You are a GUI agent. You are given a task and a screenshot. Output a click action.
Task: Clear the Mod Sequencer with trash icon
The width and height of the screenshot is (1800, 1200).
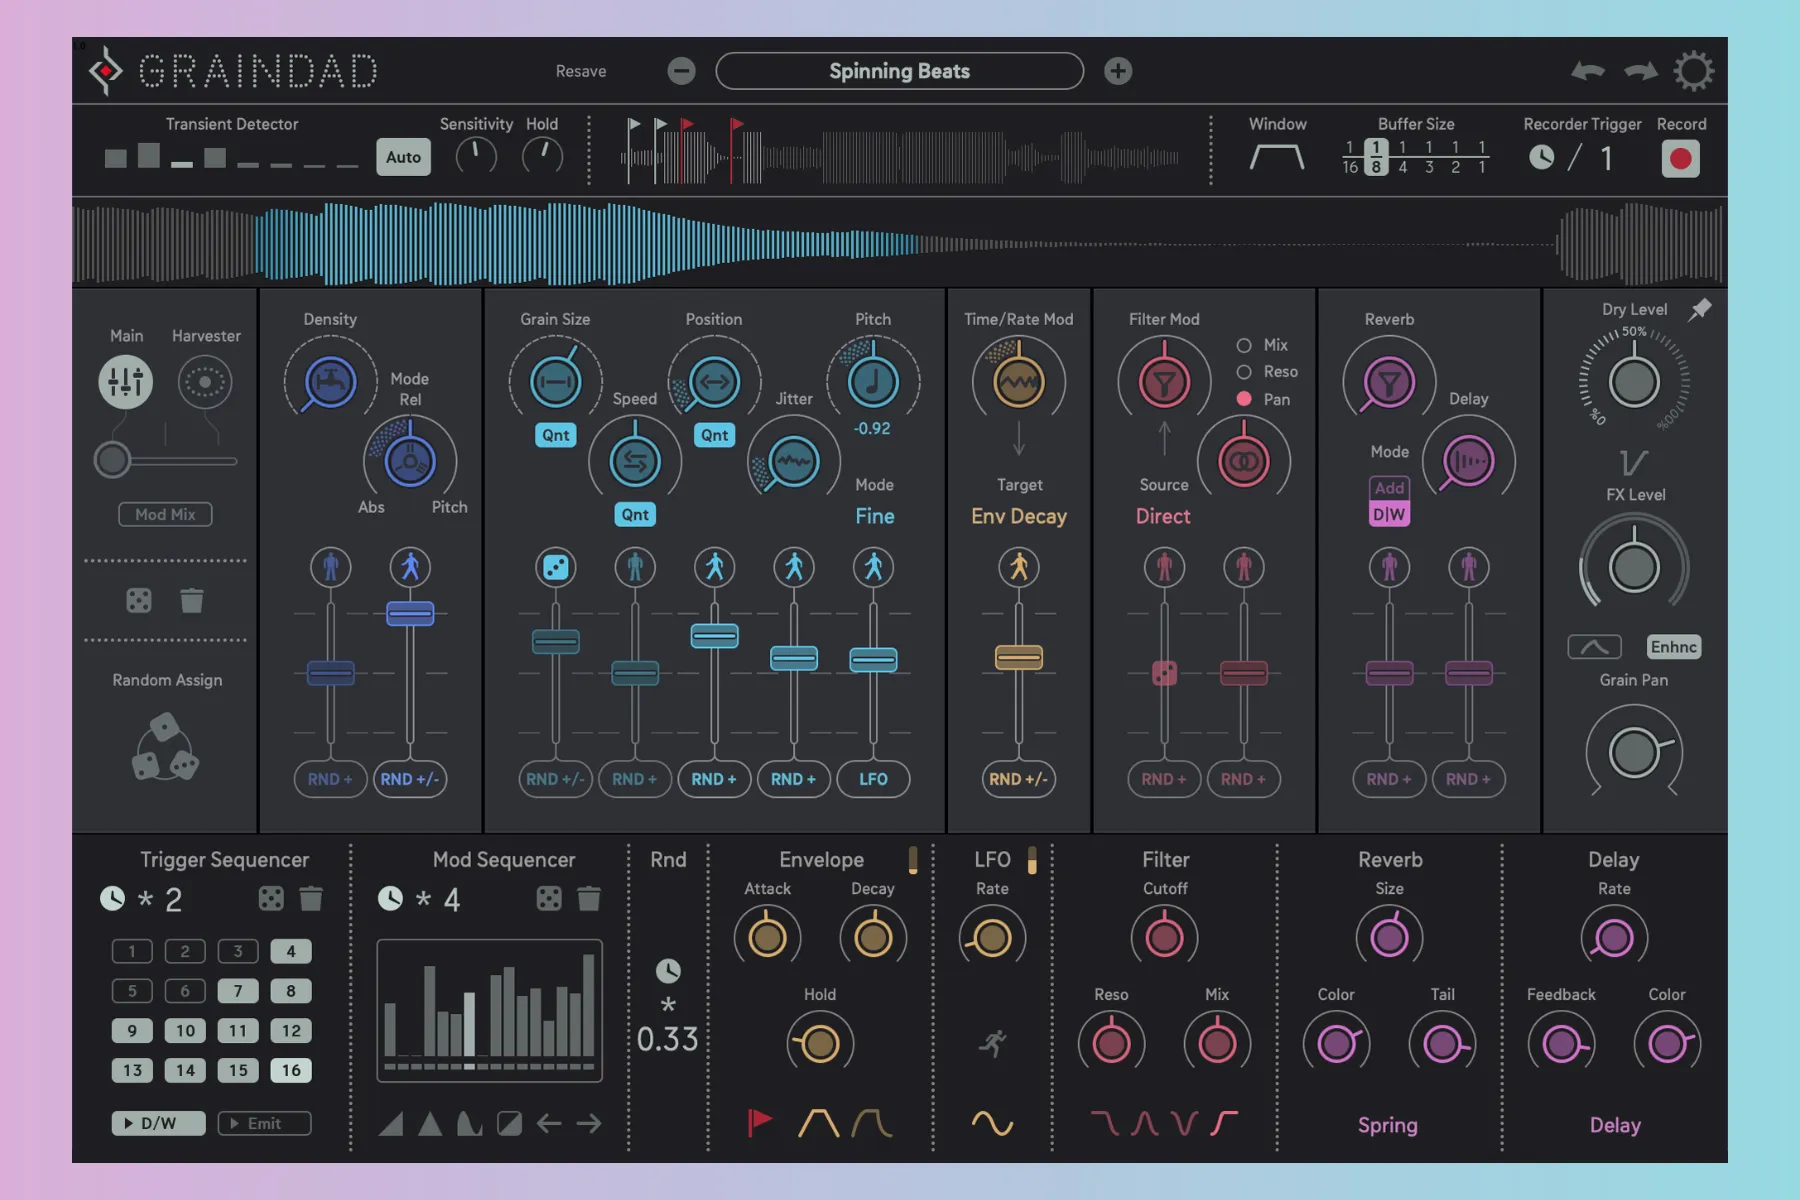coord(589,899)
